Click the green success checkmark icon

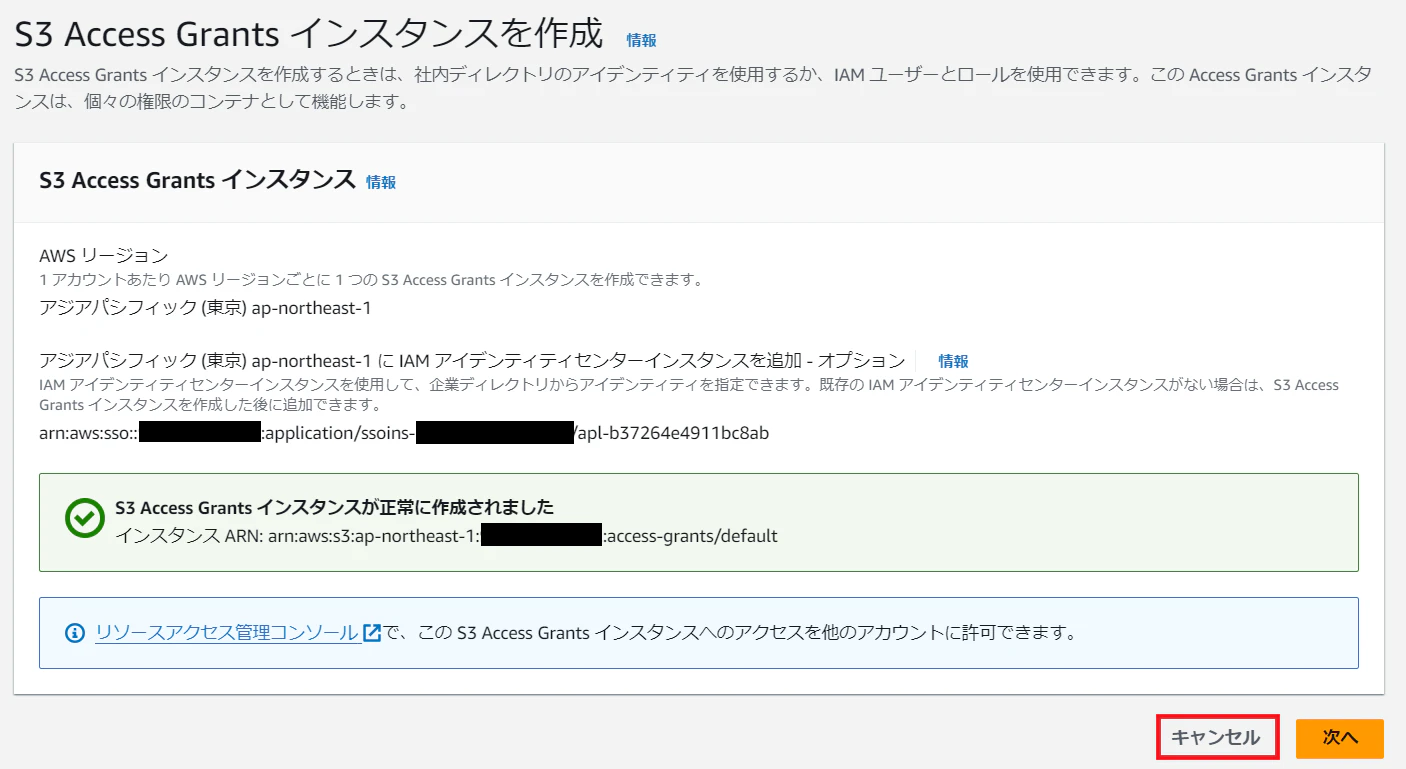tap(84, 518)
